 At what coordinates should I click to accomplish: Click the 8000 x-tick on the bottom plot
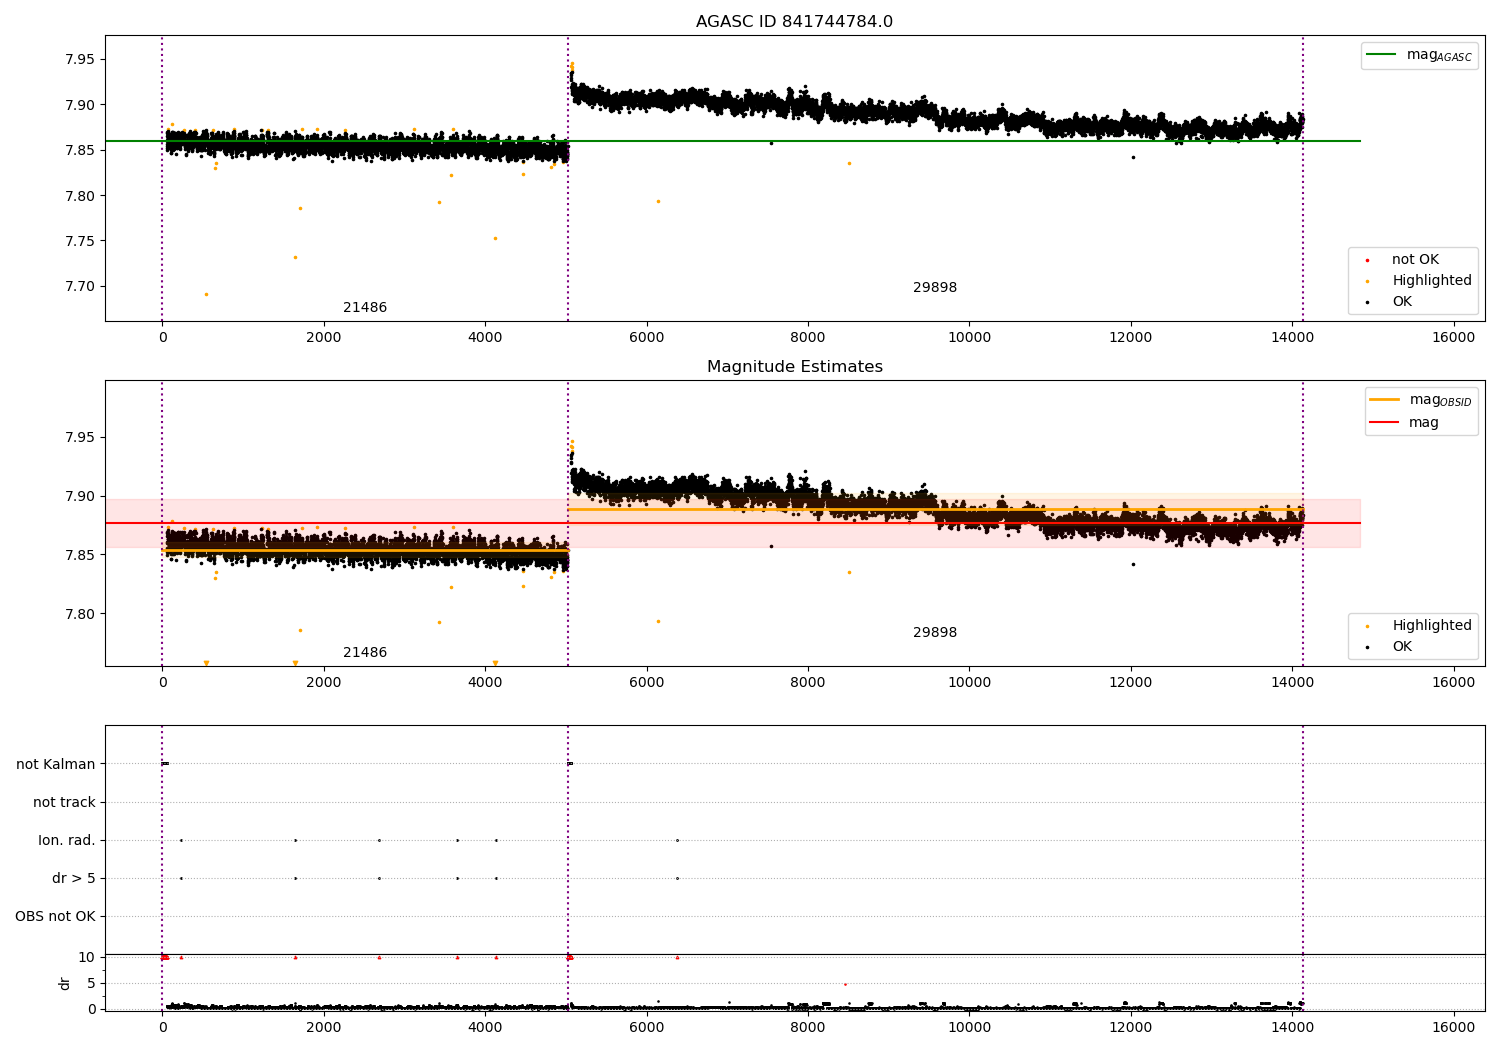point(808,1027)
